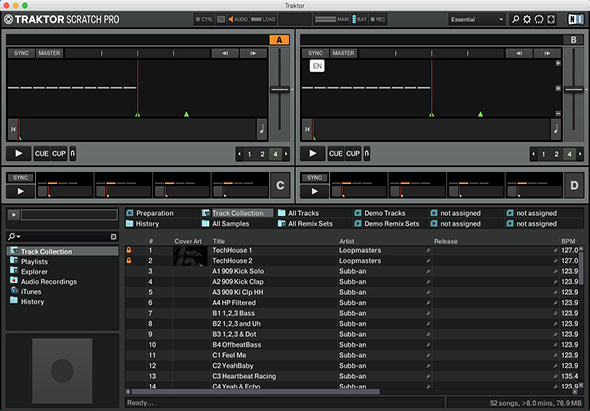Click Deck C letter badge
590x411 pixels.
coord(280,185)
